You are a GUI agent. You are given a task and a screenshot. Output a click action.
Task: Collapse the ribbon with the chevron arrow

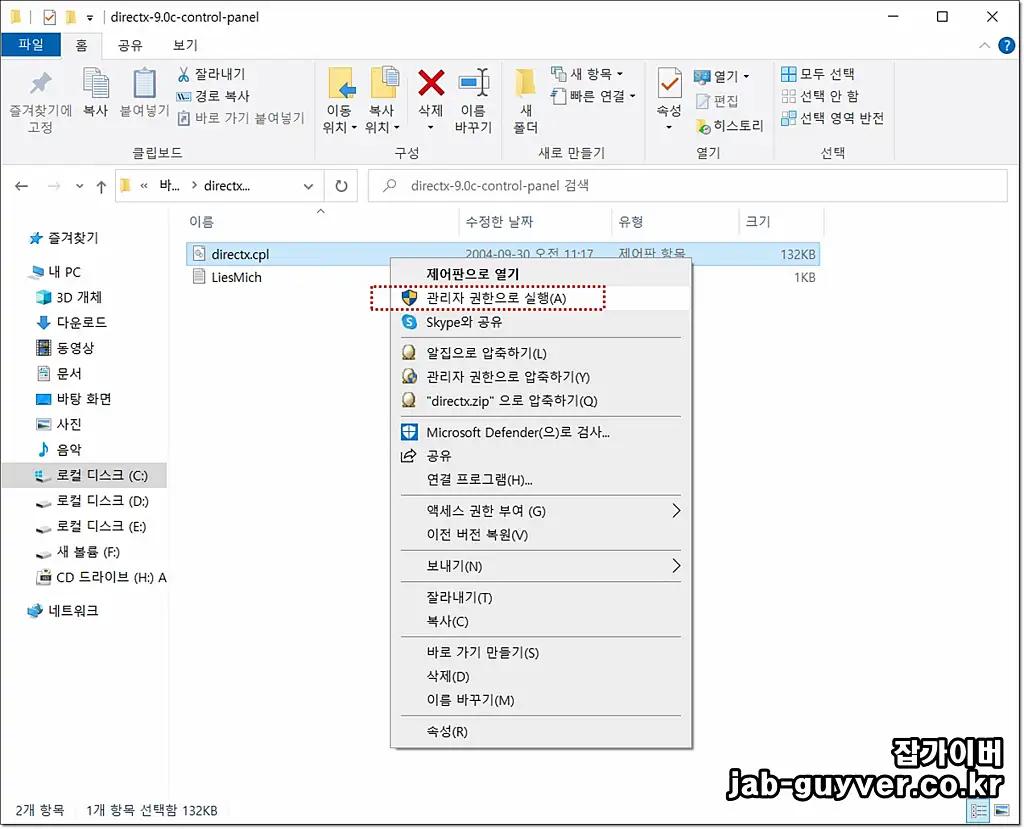(984, 45)
